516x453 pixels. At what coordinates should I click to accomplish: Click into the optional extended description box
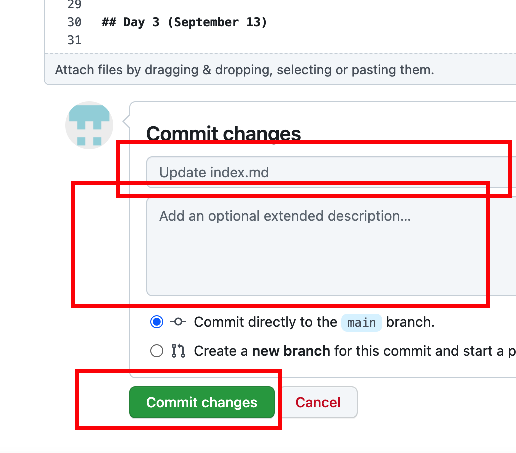[x=331, y=247]
